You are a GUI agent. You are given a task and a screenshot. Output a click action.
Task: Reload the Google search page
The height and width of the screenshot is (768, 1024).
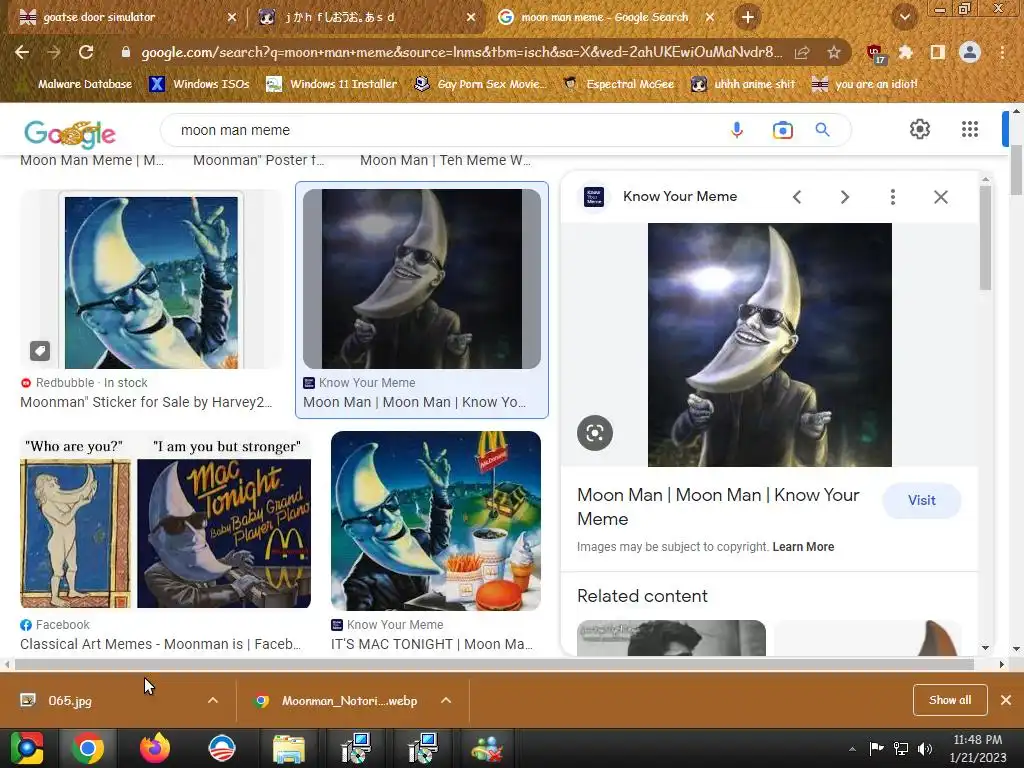86,52
